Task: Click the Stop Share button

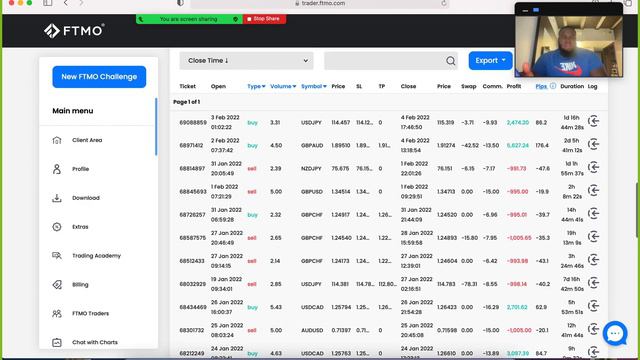Action: tap(264, 19)
